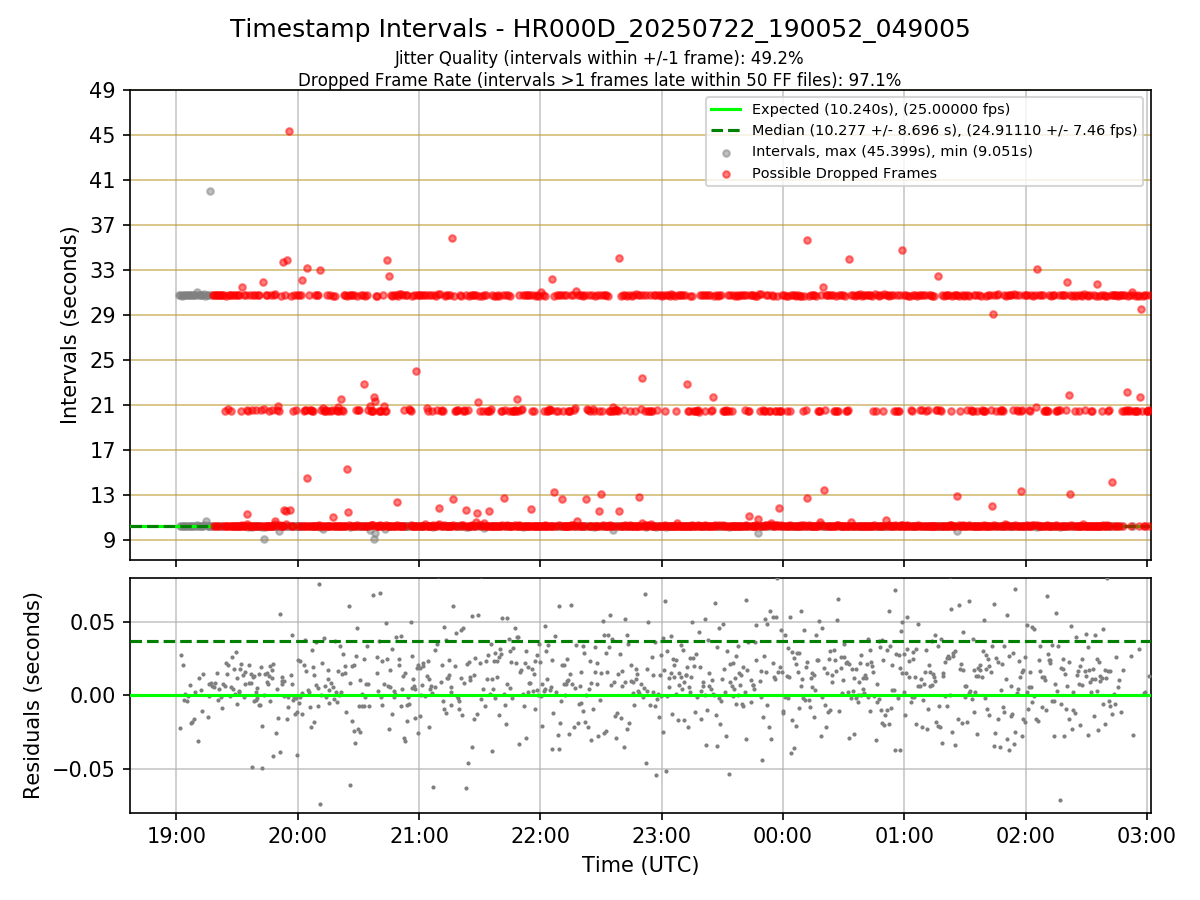
Task: Click the 'Dropped Frame Rate' 97.1% subtitle line
Action: coord(600,79)
